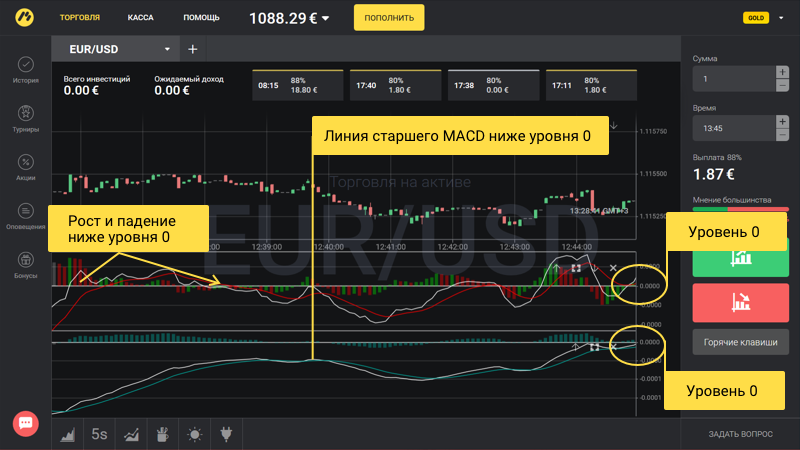The width and height of the screenshot is (800, 450).
Task: Increase Сумма amount with plus
Action: coord(782,72)
